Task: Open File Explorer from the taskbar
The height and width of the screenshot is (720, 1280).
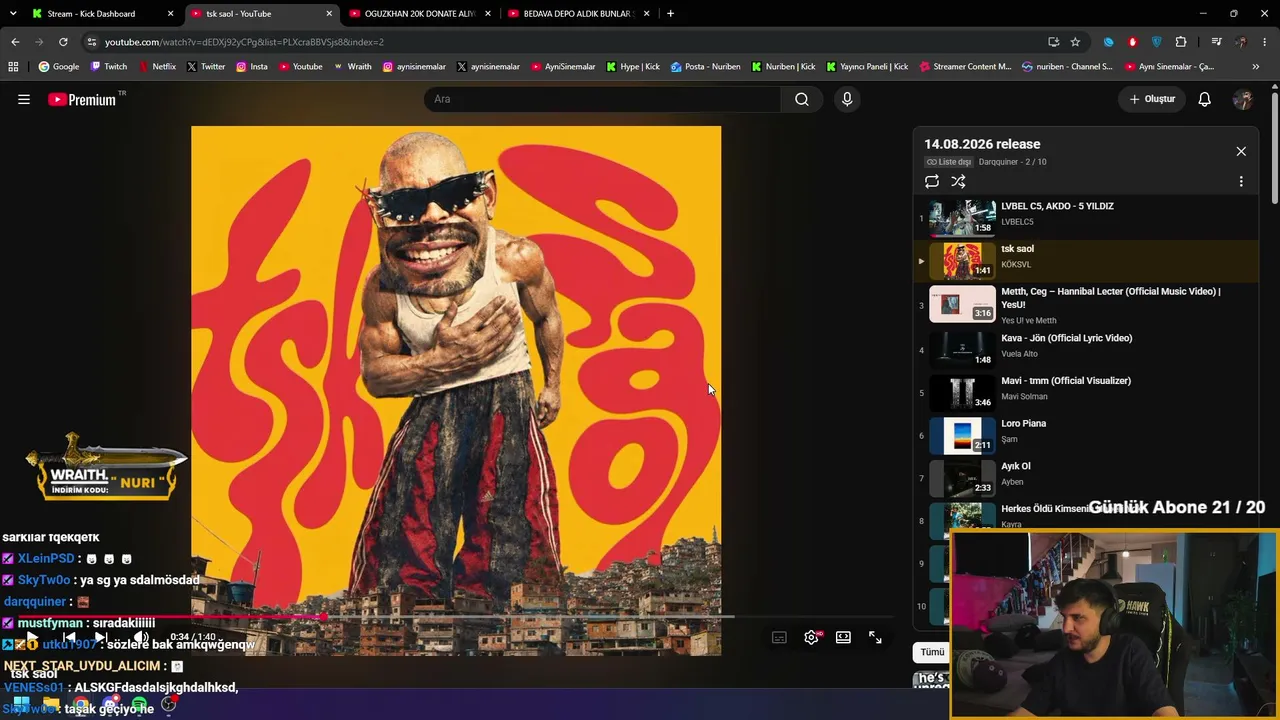Action: (51, 704)
